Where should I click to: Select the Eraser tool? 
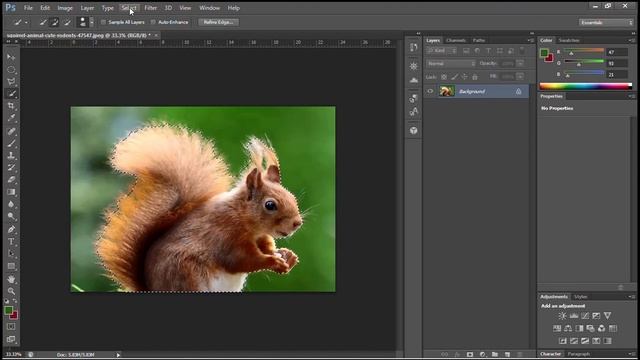coord(11,180)
